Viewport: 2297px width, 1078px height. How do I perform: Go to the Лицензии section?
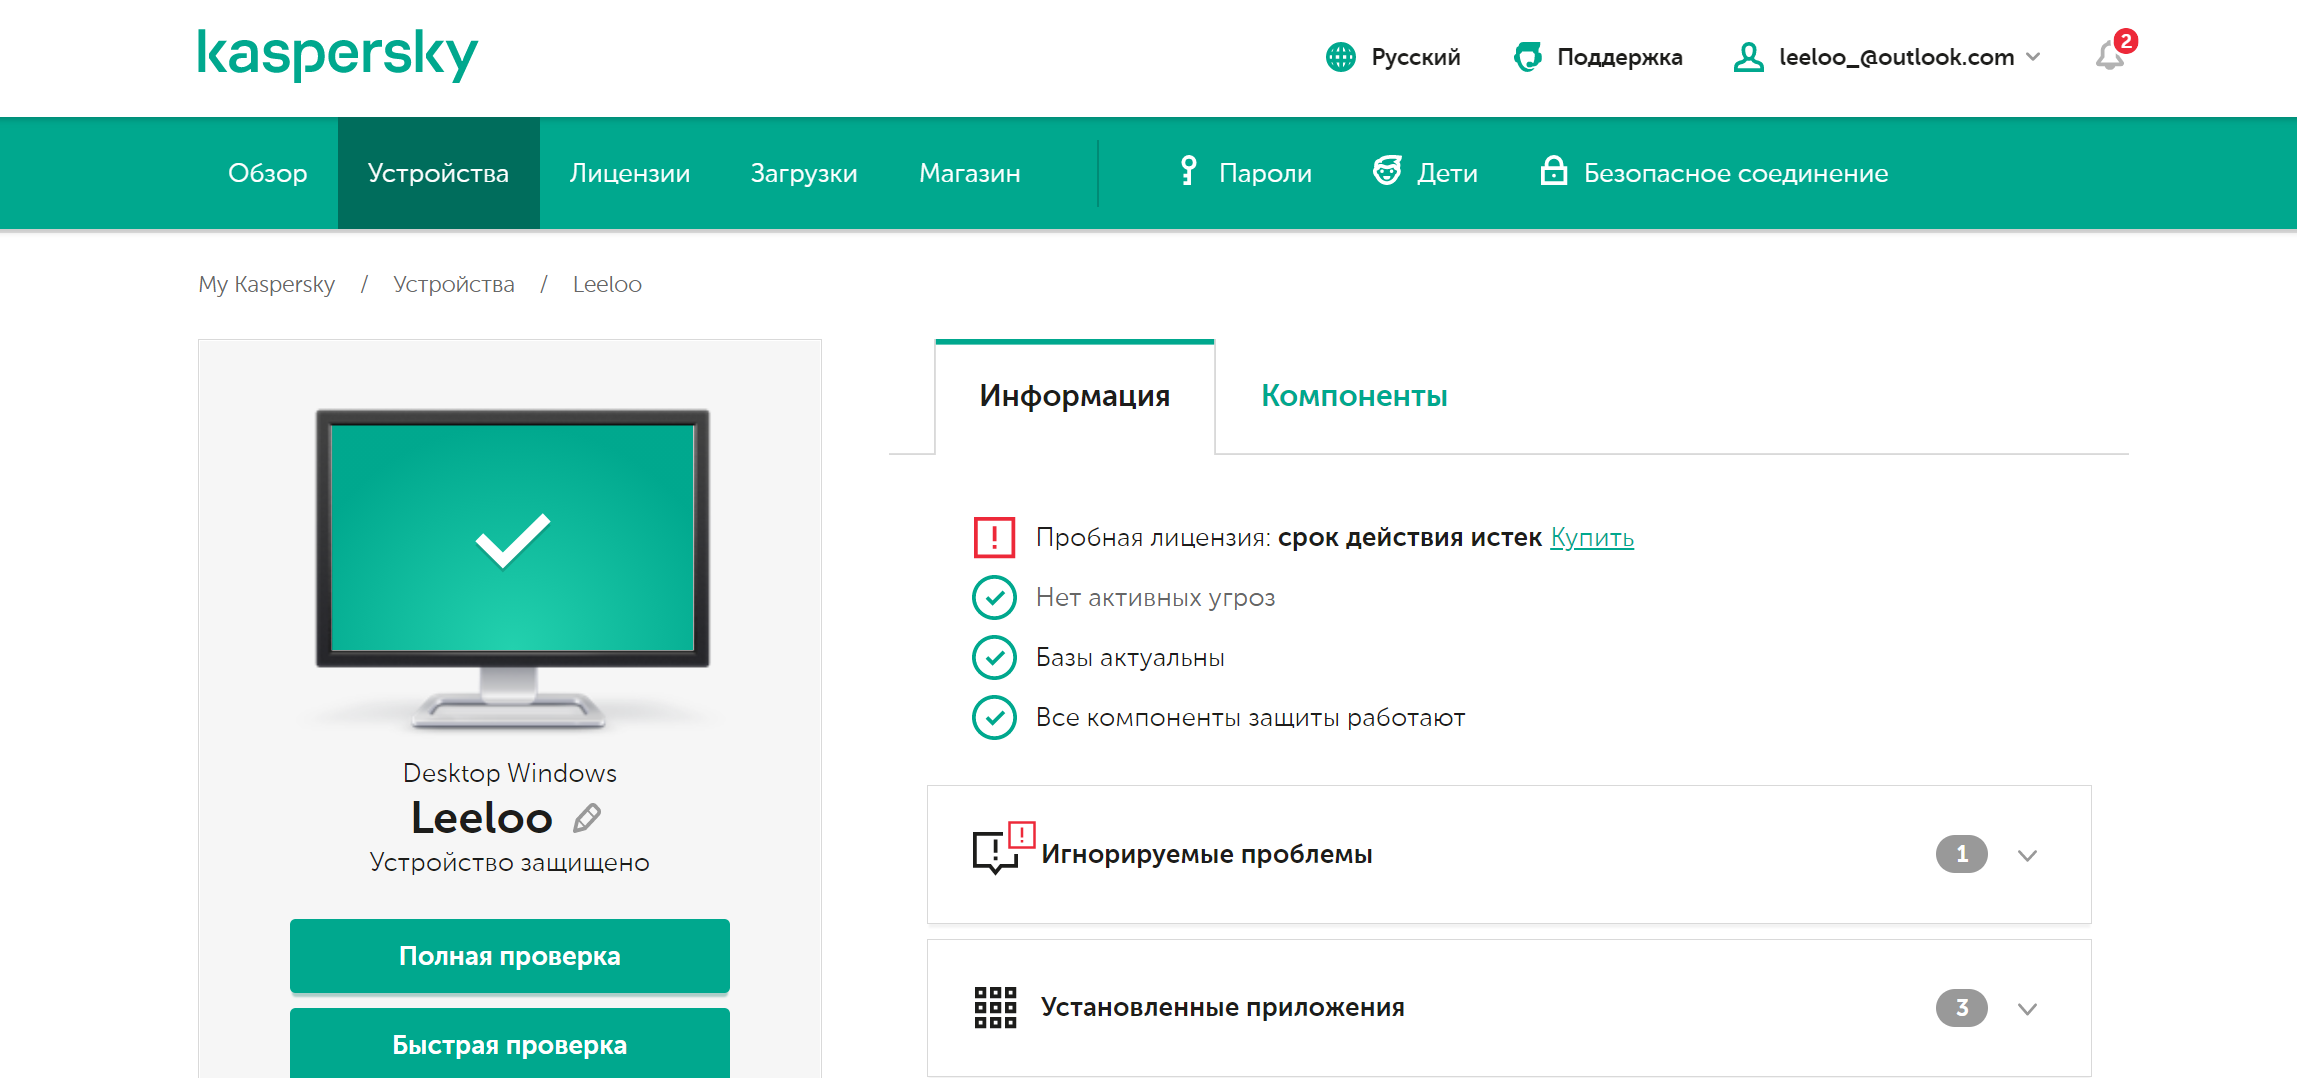click(630, 173)
